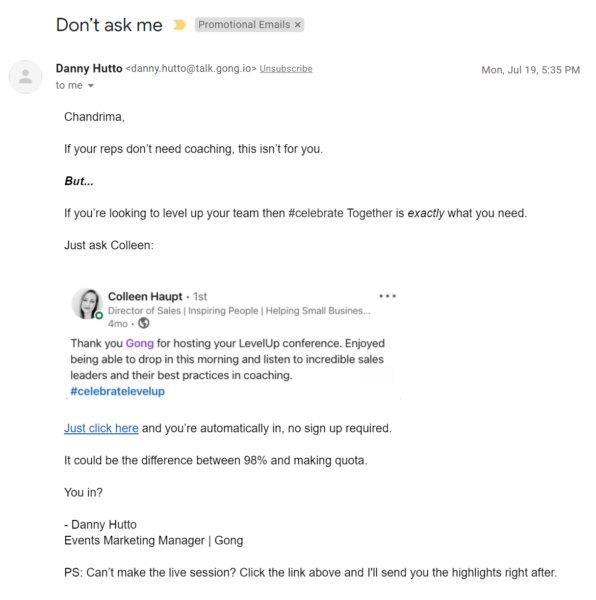Click the #celebratelevelup hashtag

coord(117,391)
